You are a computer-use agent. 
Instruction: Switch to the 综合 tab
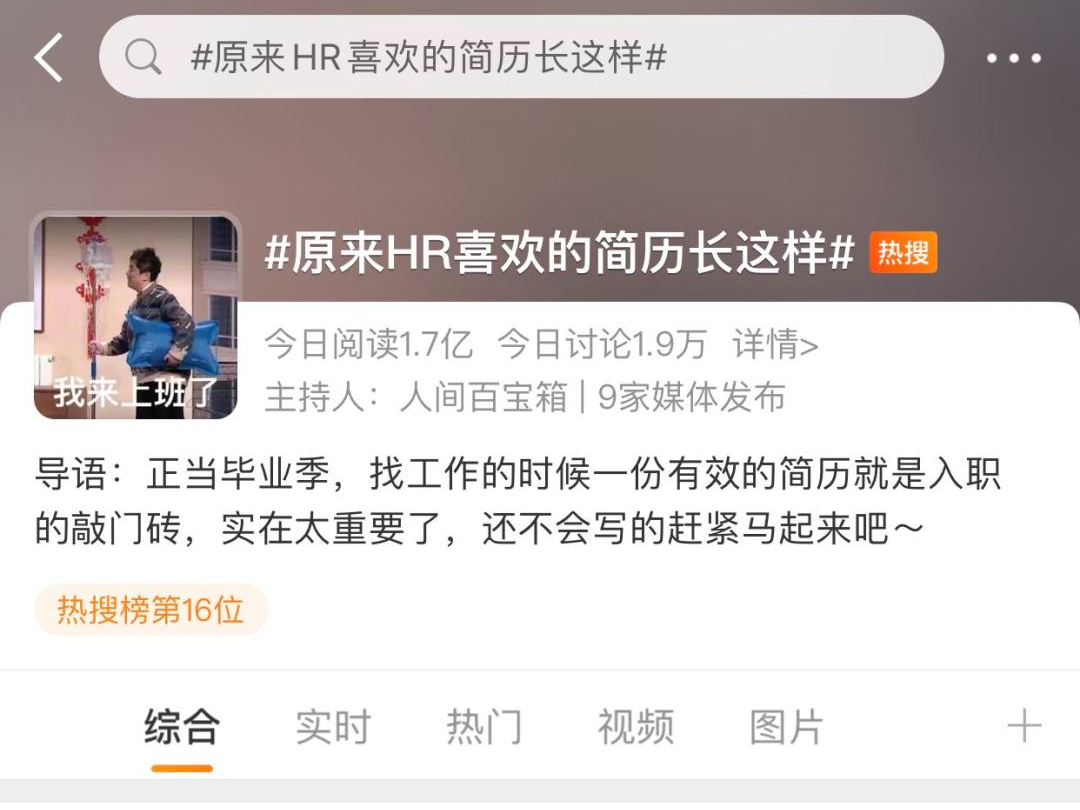point(182,727)
